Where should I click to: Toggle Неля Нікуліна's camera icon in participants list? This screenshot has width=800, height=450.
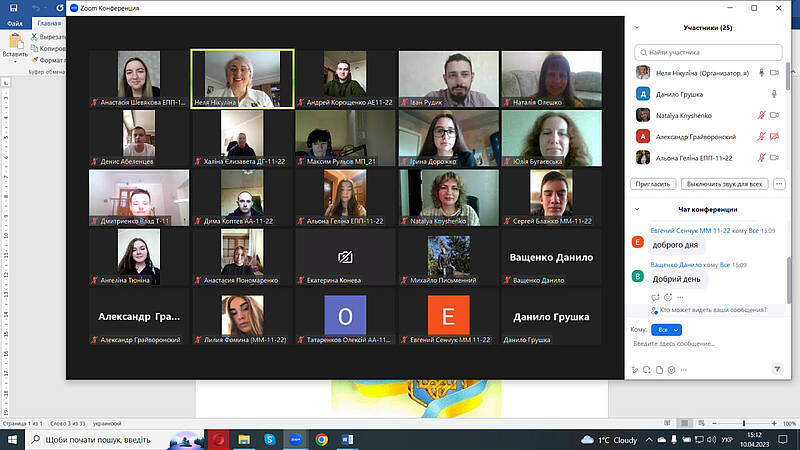774,73
